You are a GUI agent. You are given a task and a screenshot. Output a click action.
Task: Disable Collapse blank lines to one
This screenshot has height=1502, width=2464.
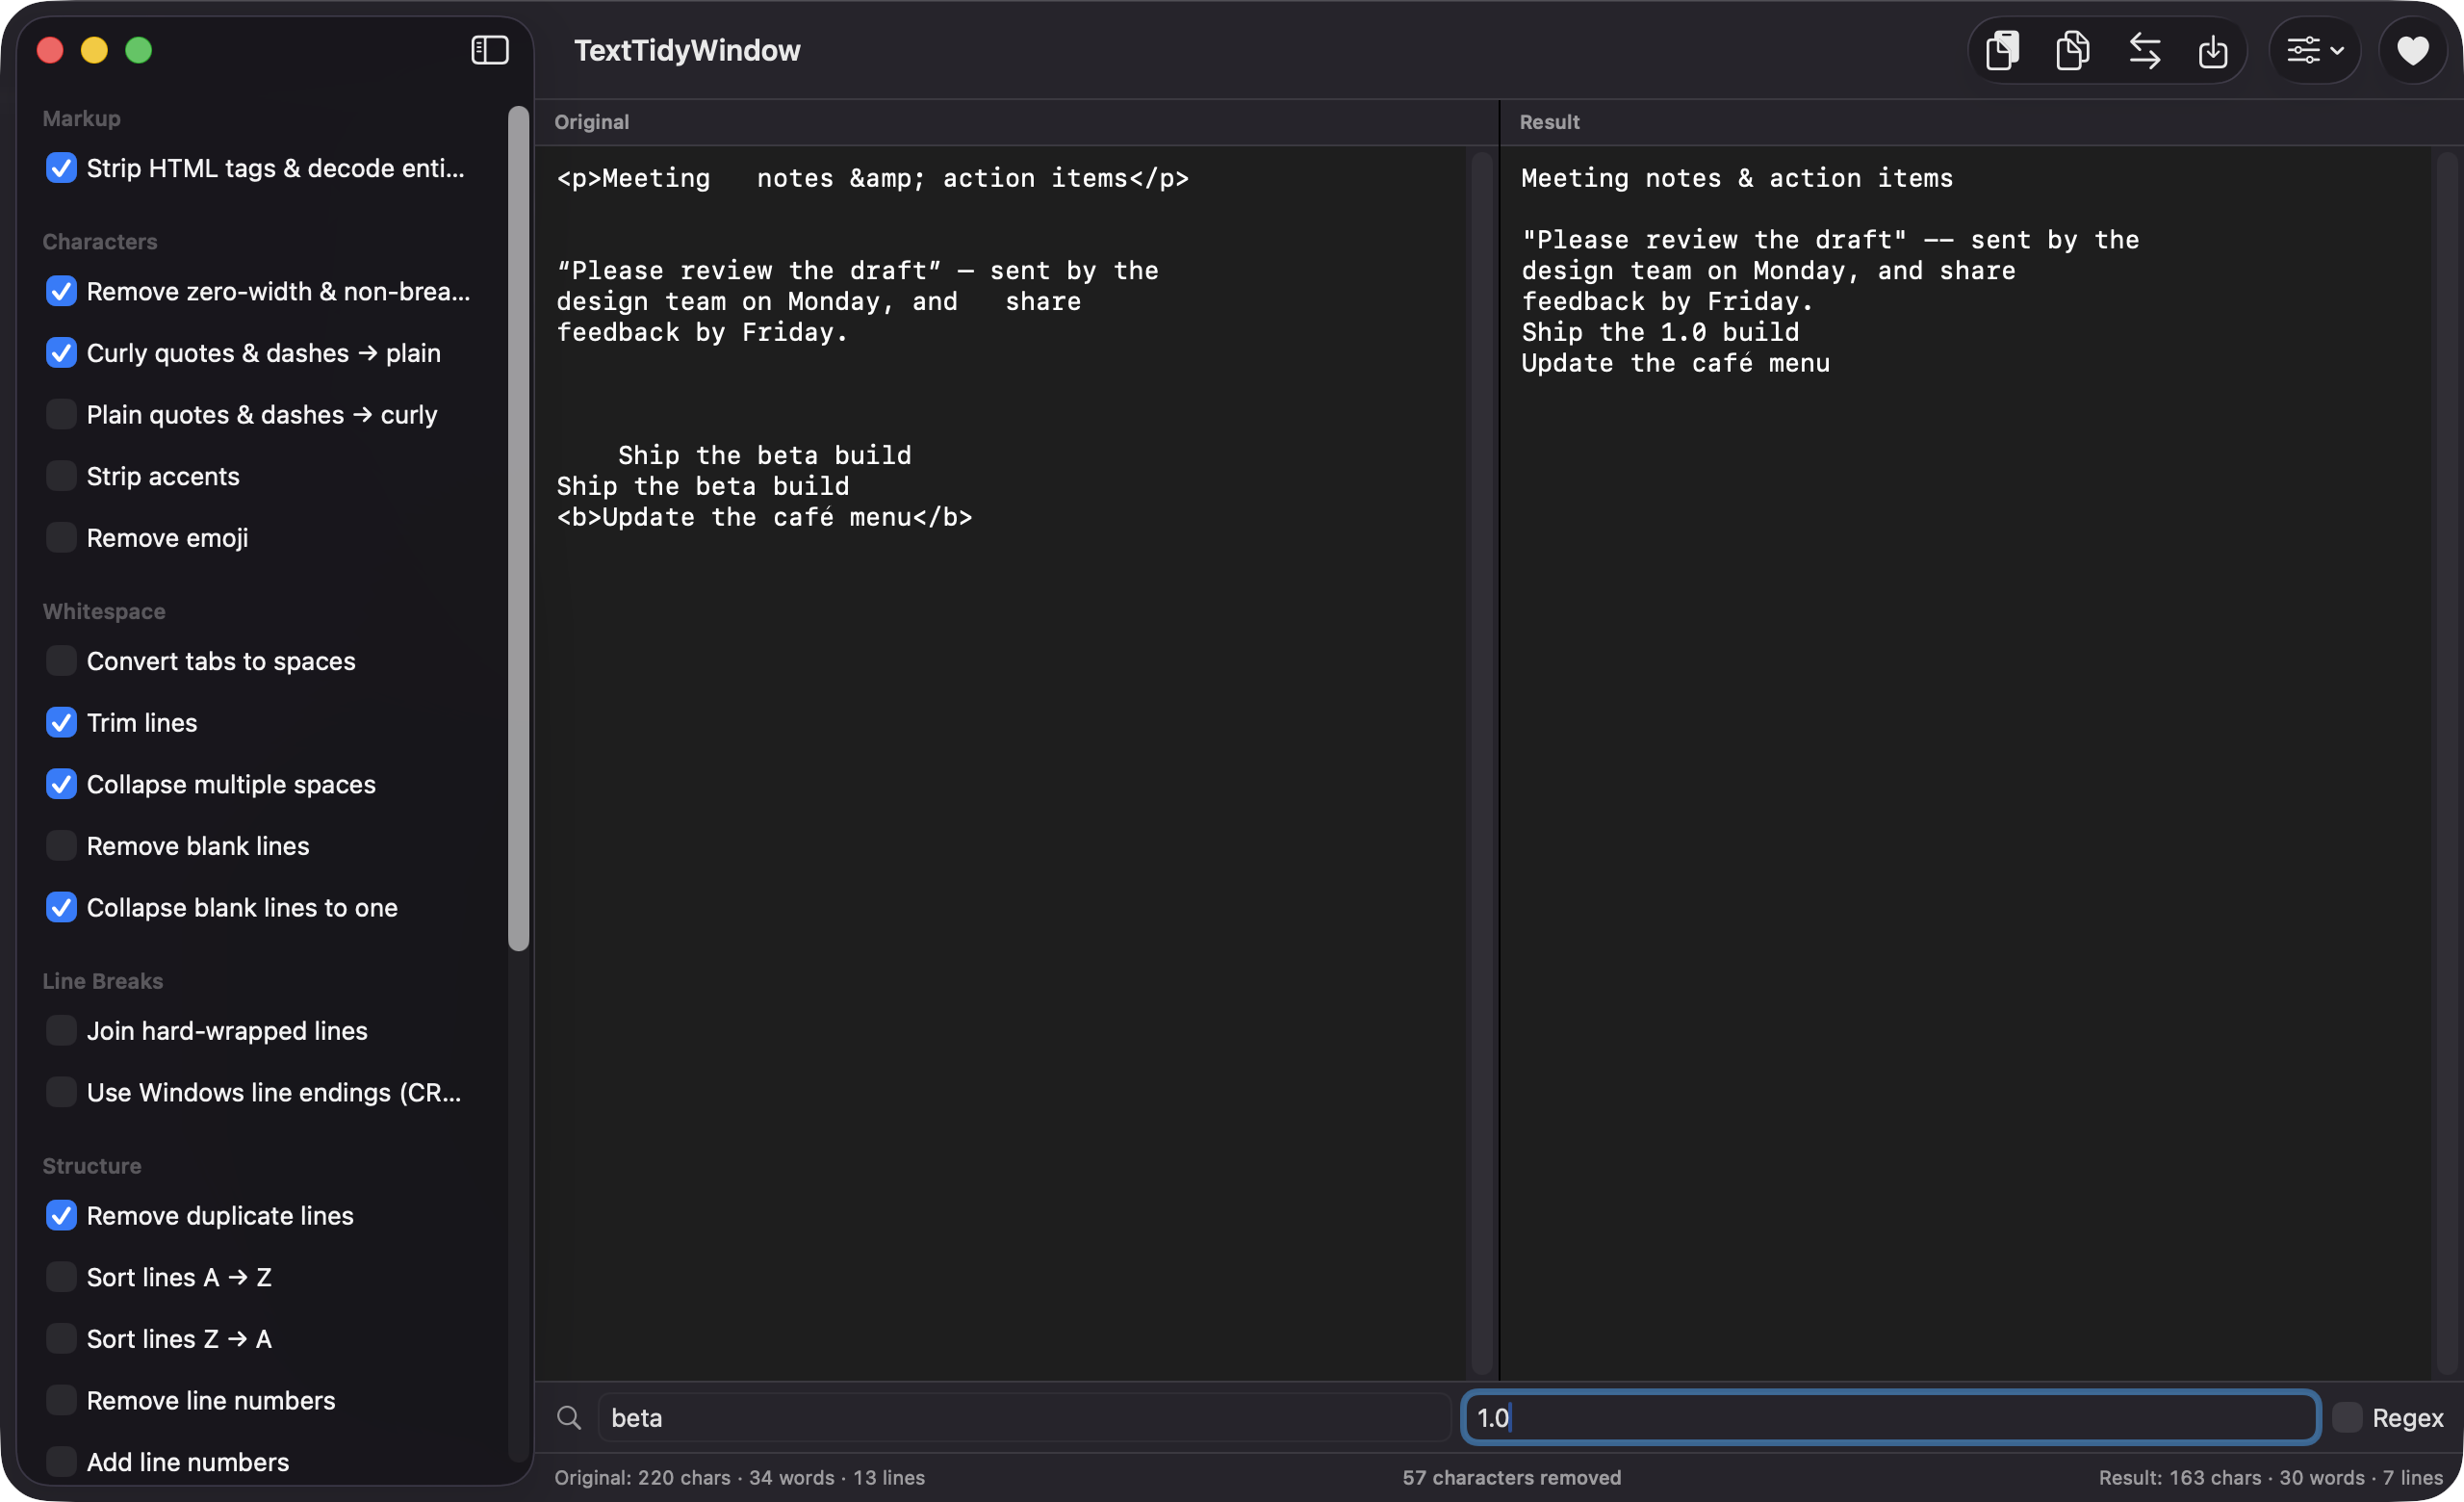(x=61, y=907)
